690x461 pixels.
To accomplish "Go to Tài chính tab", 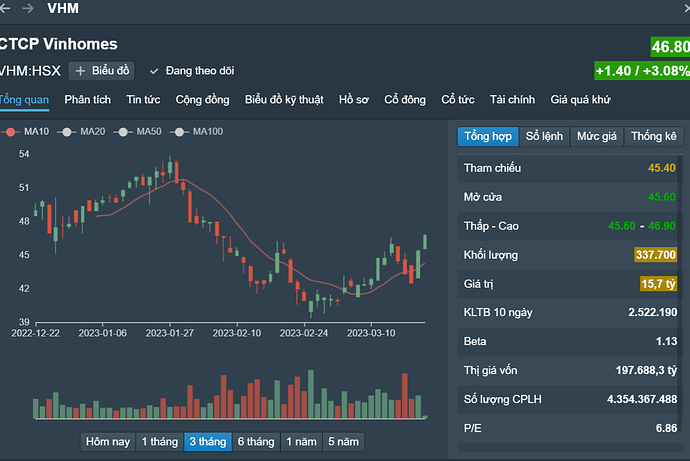I will pos(513,99).
